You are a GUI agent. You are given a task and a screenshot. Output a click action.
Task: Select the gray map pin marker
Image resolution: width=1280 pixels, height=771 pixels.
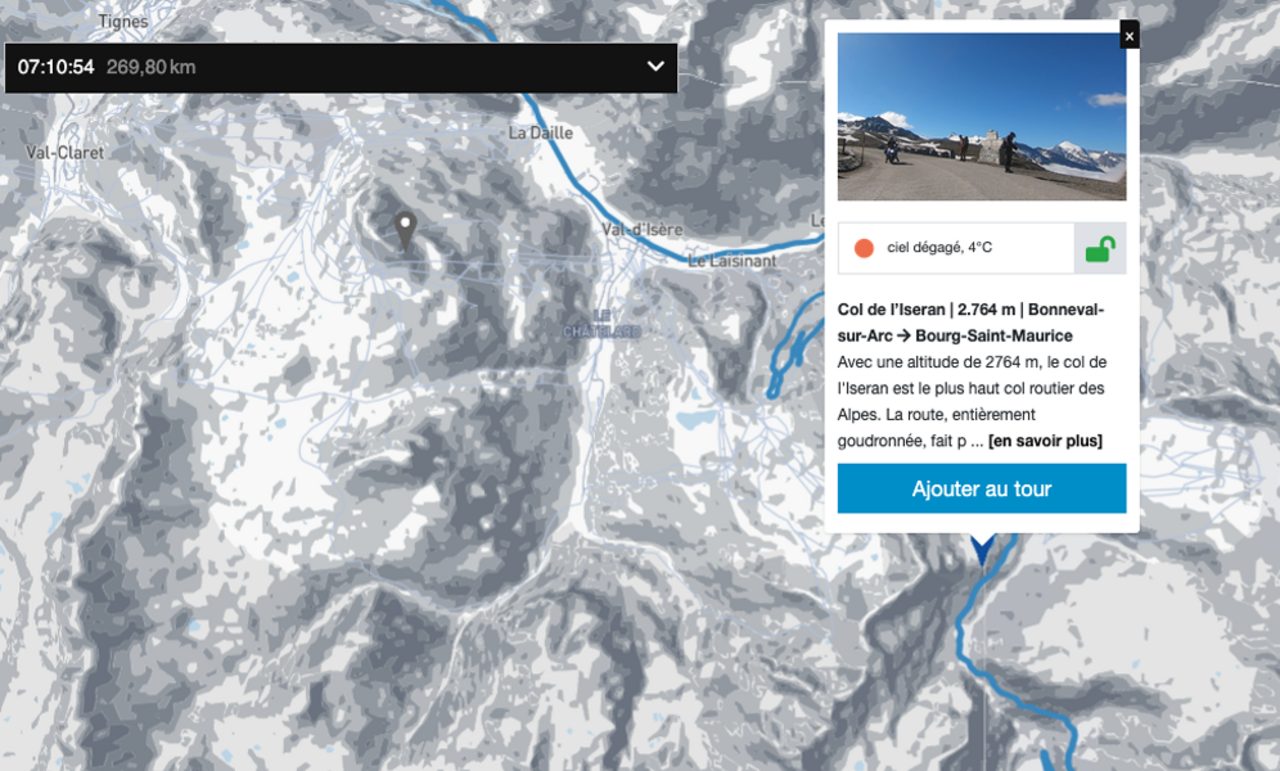[x=404, y=231]
